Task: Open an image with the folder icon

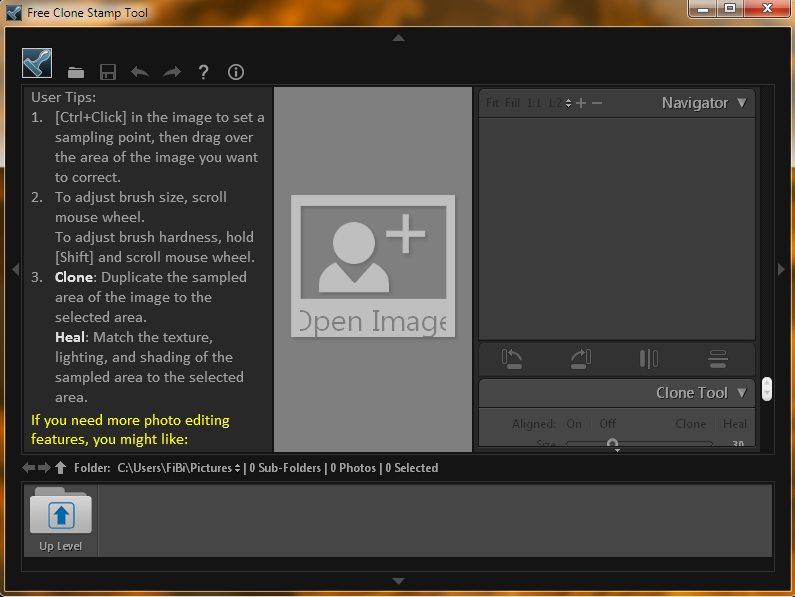Action: tap(76, 72)
